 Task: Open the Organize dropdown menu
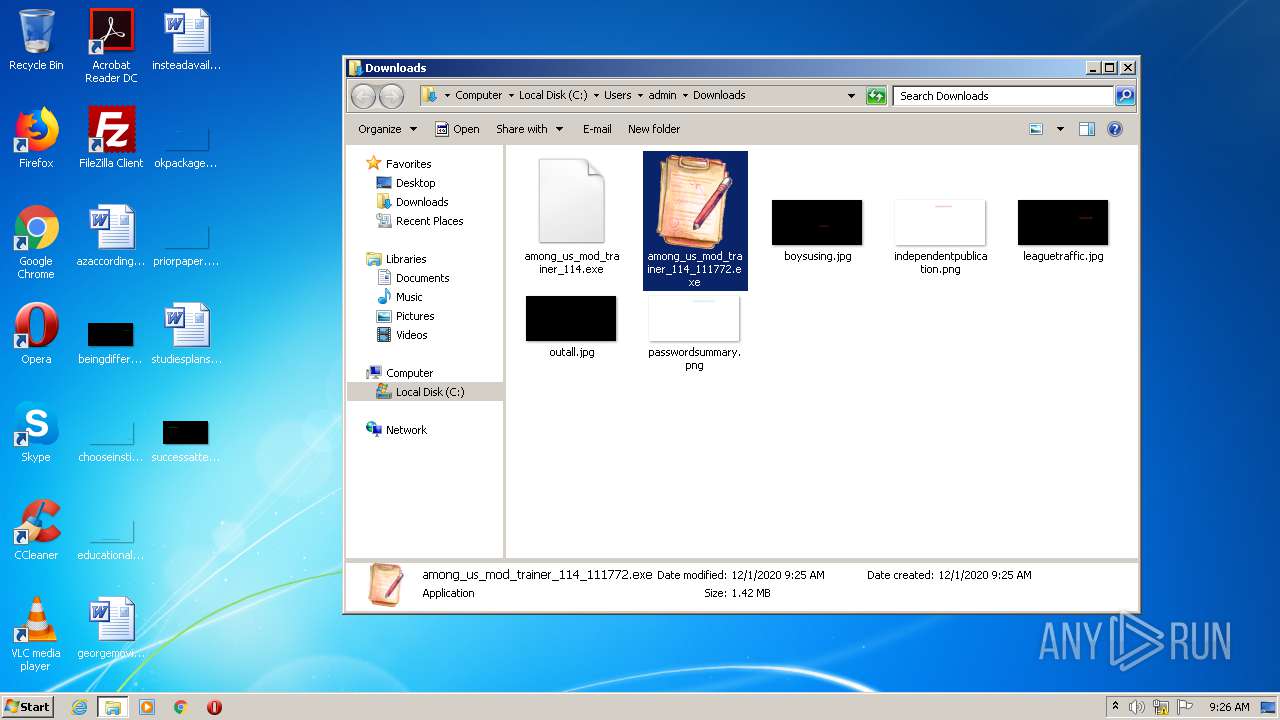point(387,129)
